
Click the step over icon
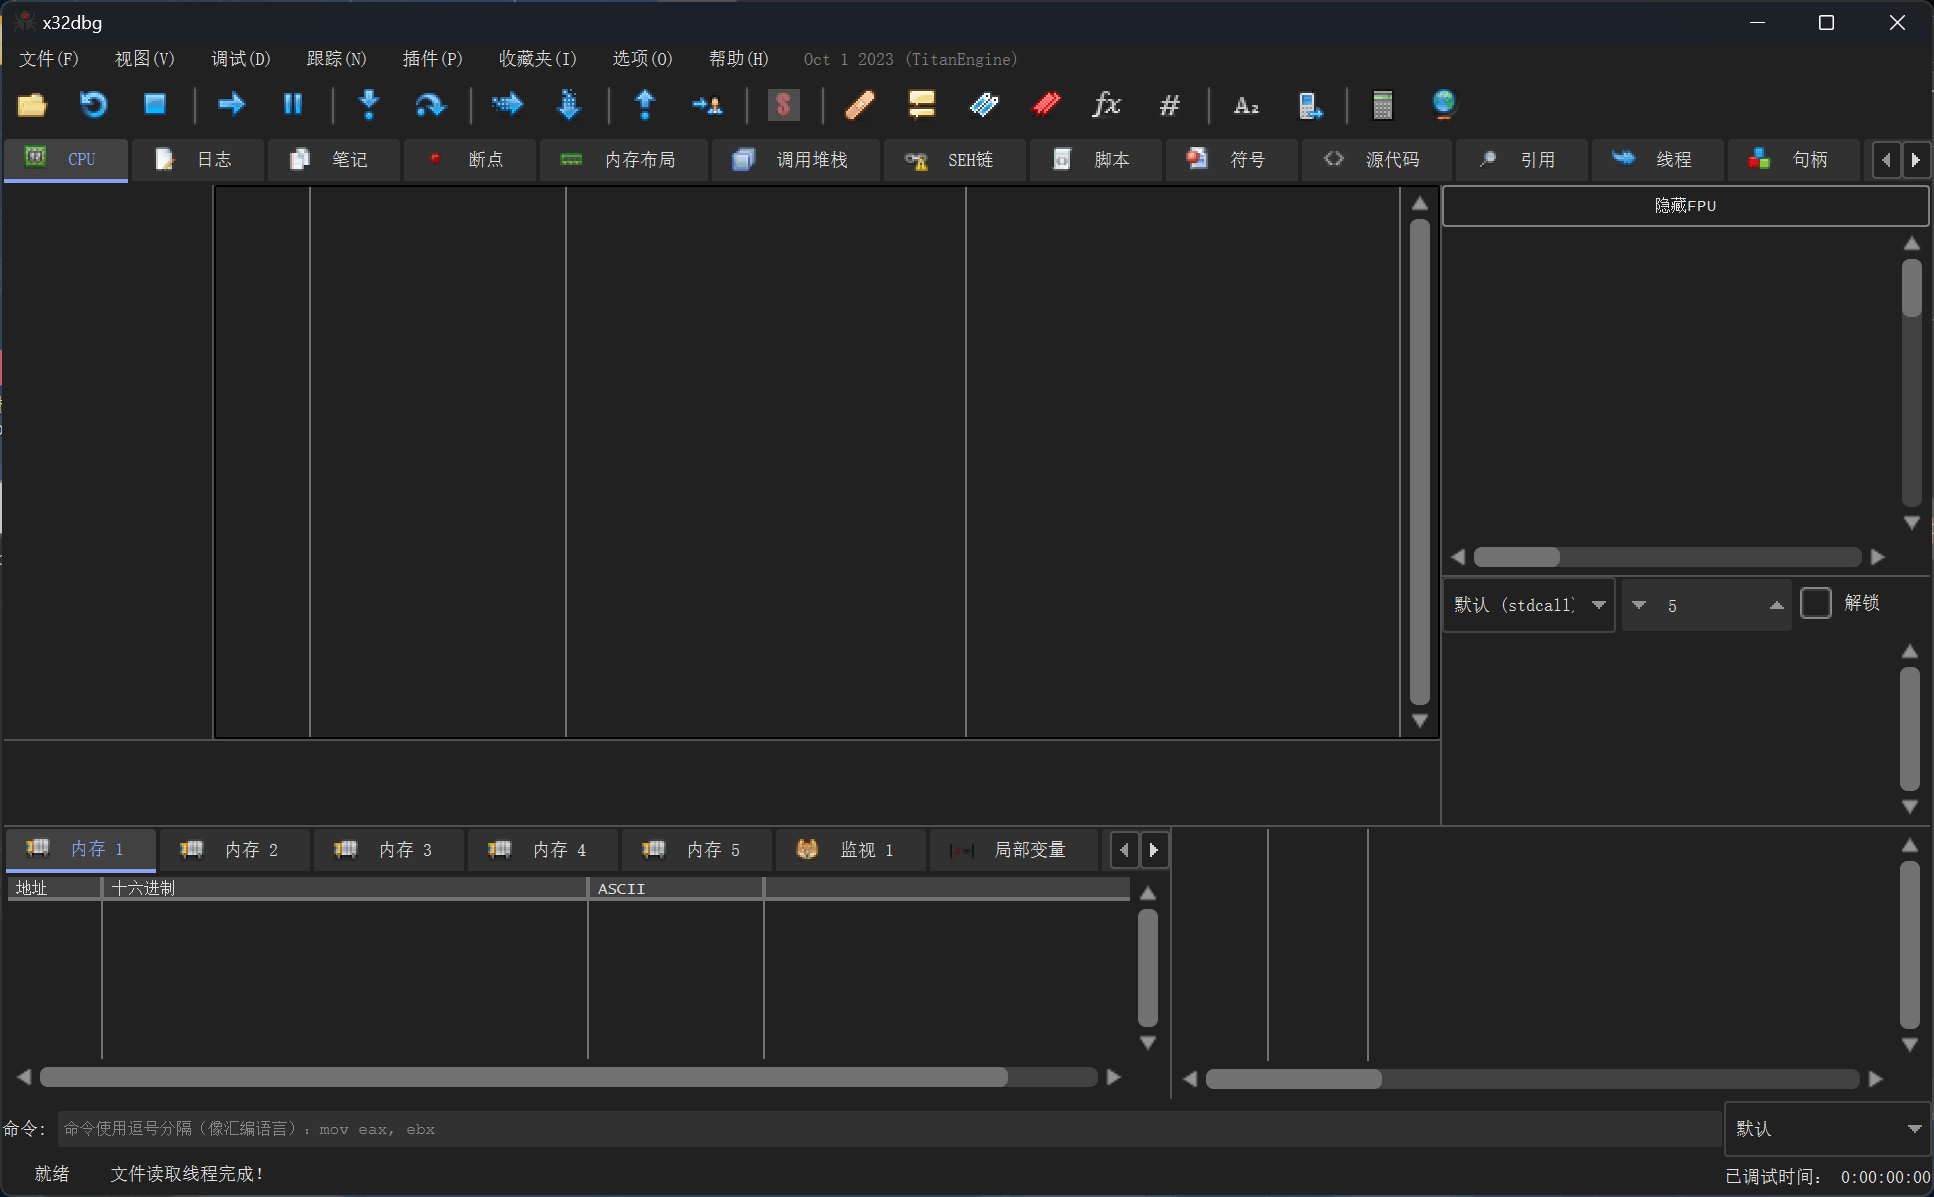coord(430,104)
